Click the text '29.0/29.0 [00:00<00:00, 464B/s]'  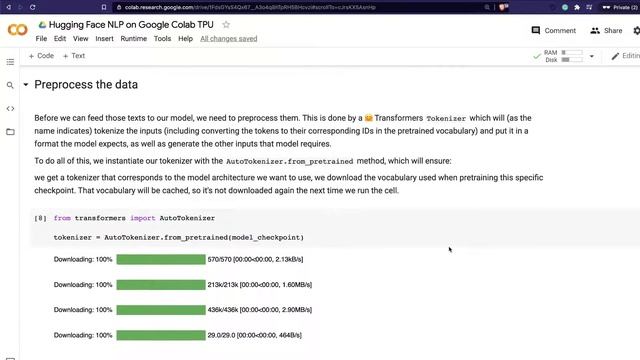tap(255, 335)
